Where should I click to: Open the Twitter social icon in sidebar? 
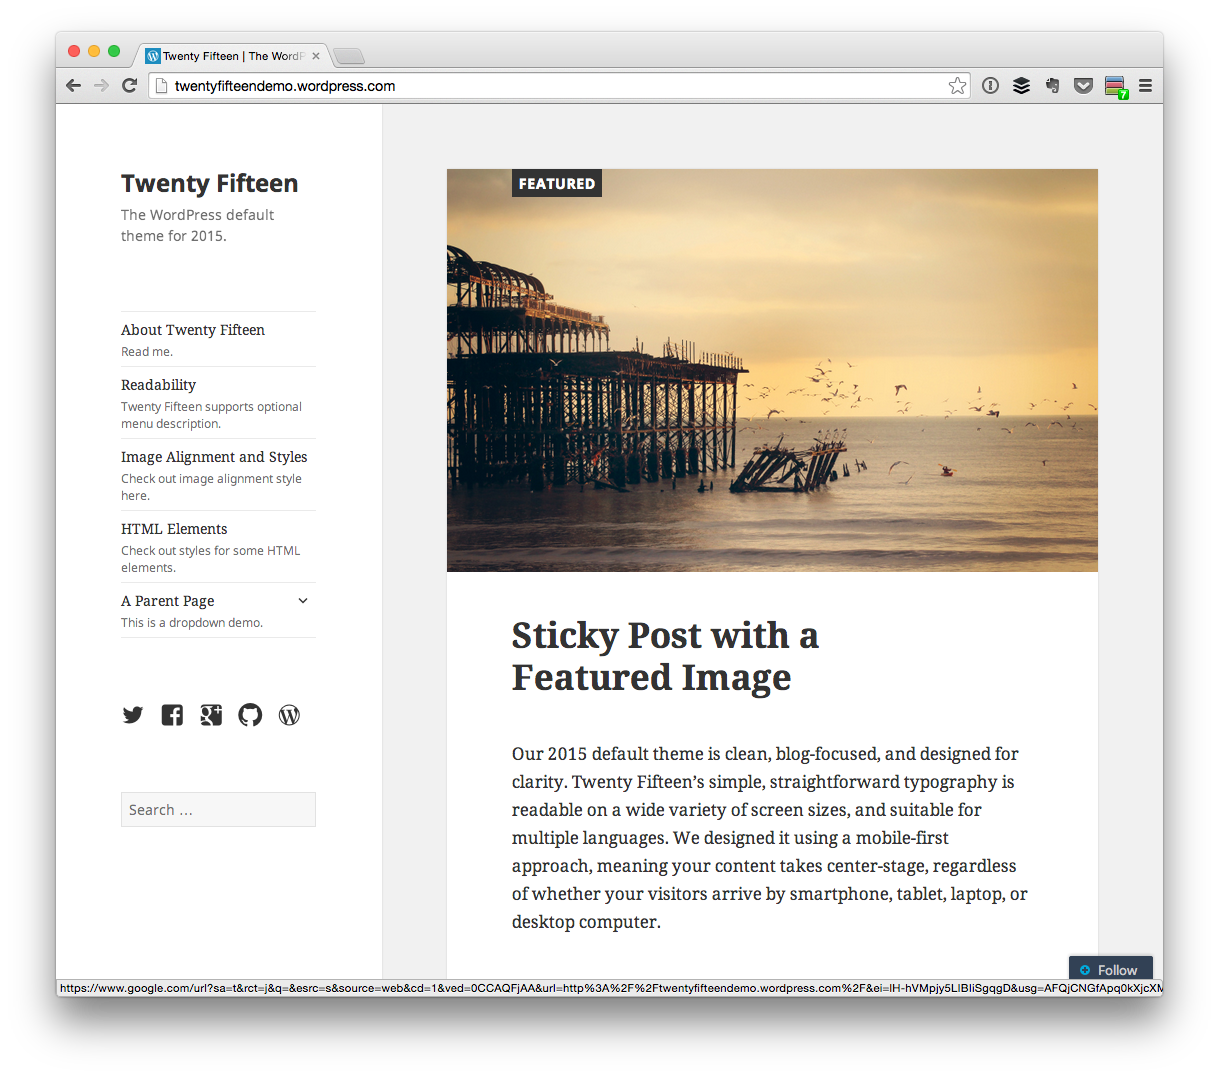pyautogui.click(x=133, y=715)
